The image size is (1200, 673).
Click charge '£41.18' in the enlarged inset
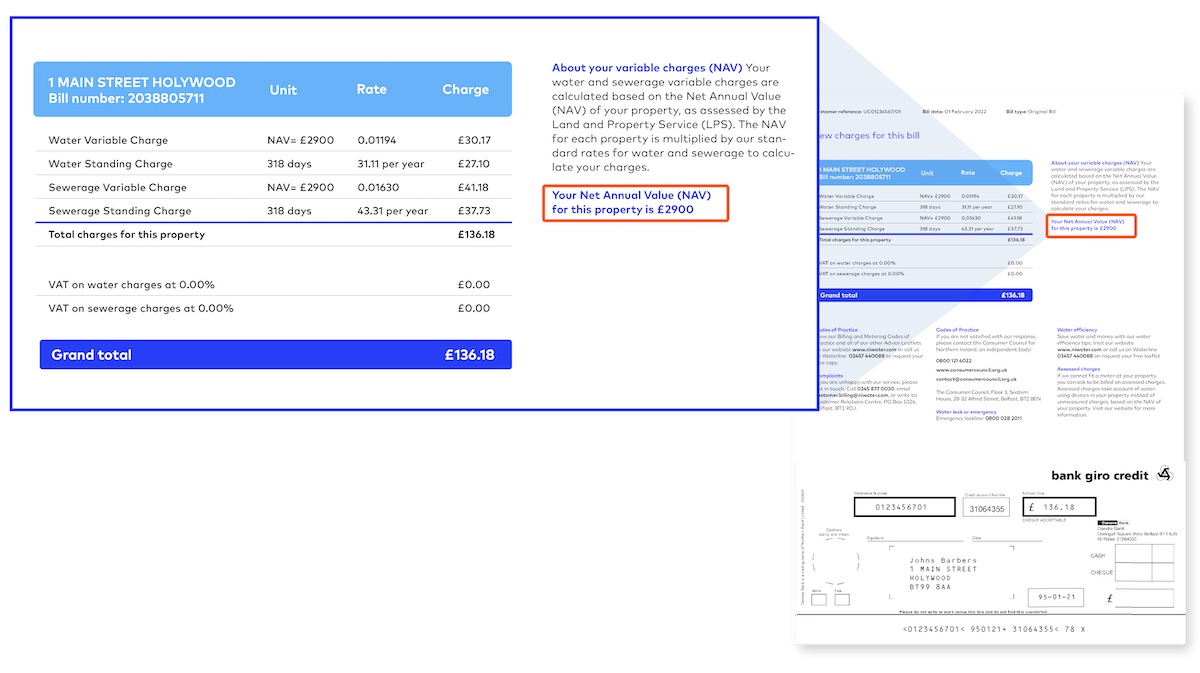point(474,187)
